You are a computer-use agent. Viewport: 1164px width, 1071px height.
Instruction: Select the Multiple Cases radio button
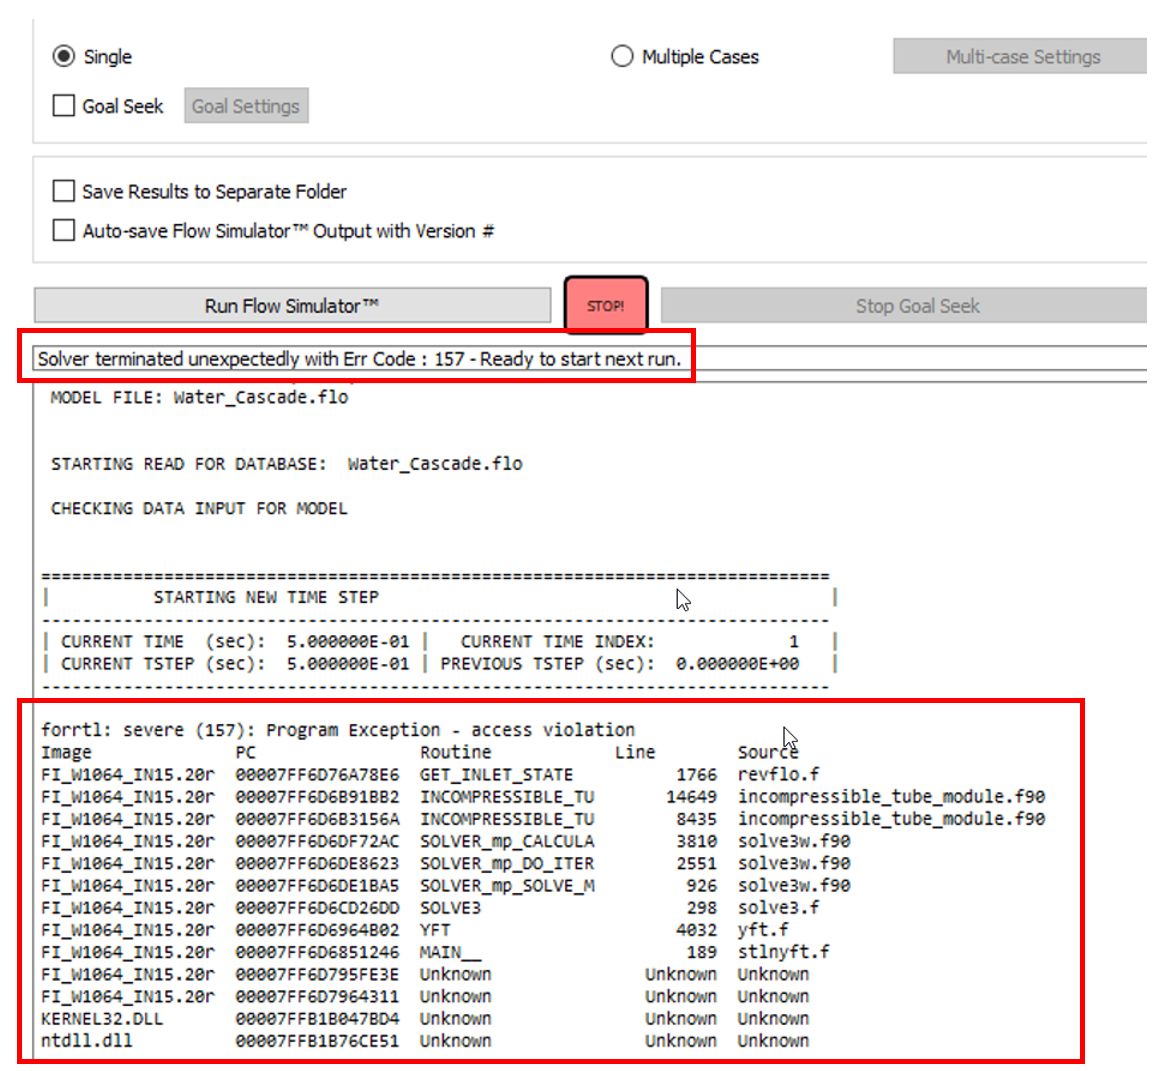(622, 57)
